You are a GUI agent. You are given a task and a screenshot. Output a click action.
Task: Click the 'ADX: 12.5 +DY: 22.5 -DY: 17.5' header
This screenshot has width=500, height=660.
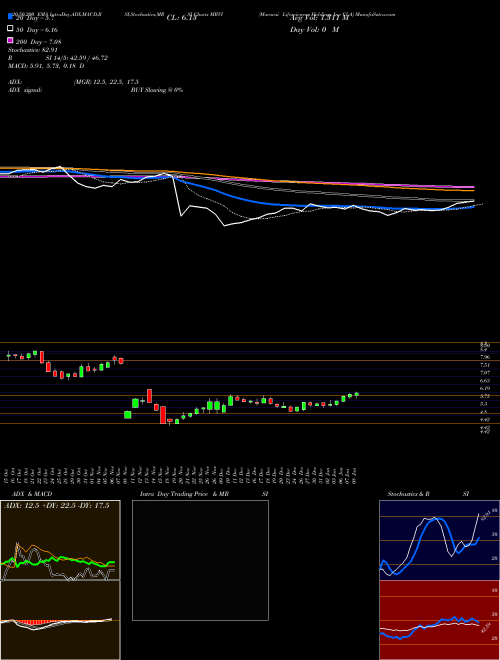point(56,506)
